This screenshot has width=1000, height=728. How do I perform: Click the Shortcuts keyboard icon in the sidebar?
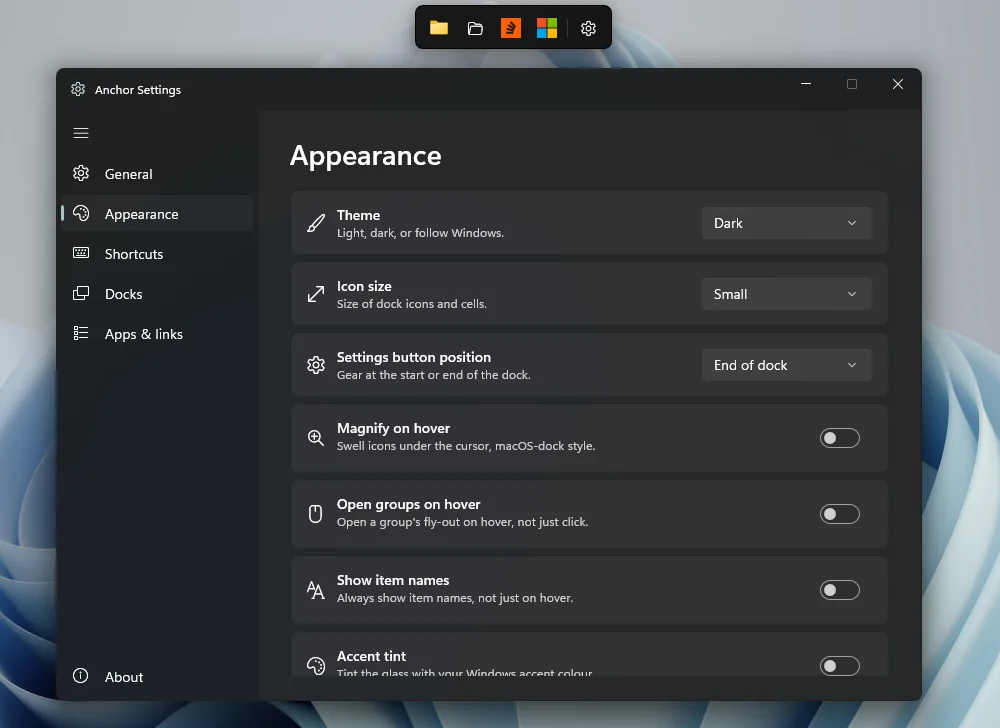coord(81,253)
